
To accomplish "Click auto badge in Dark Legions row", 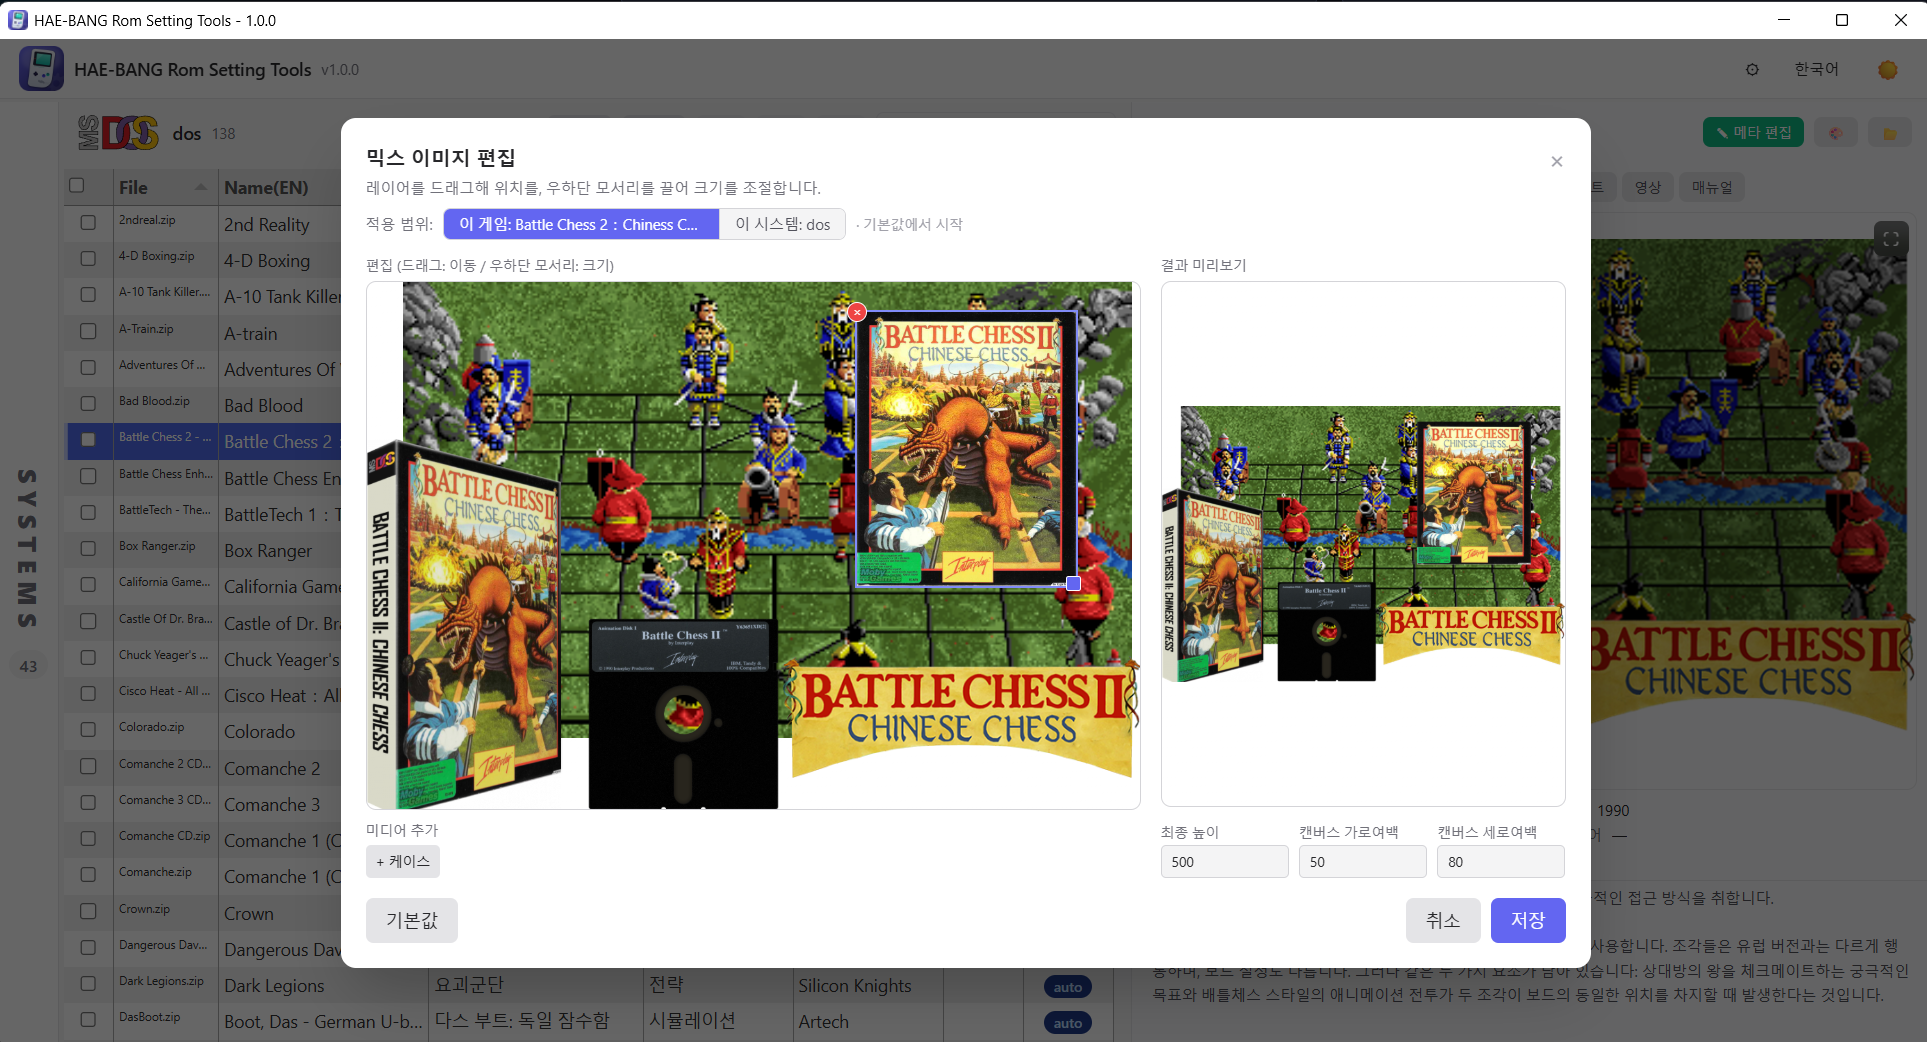I will coord(1068,987).
